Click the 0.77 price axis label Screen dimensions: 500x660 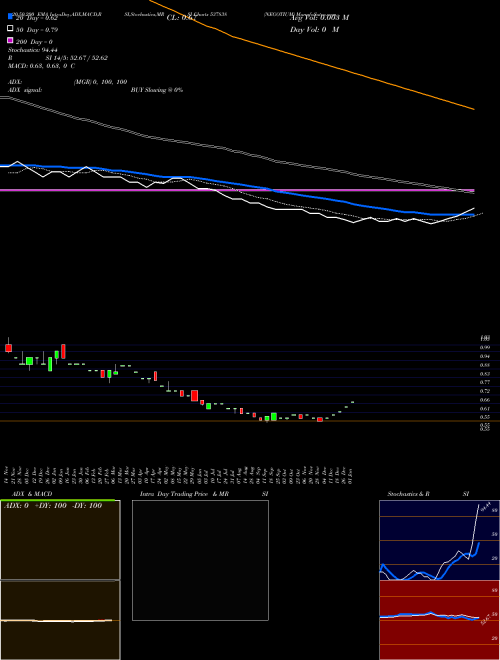(485, 382)
